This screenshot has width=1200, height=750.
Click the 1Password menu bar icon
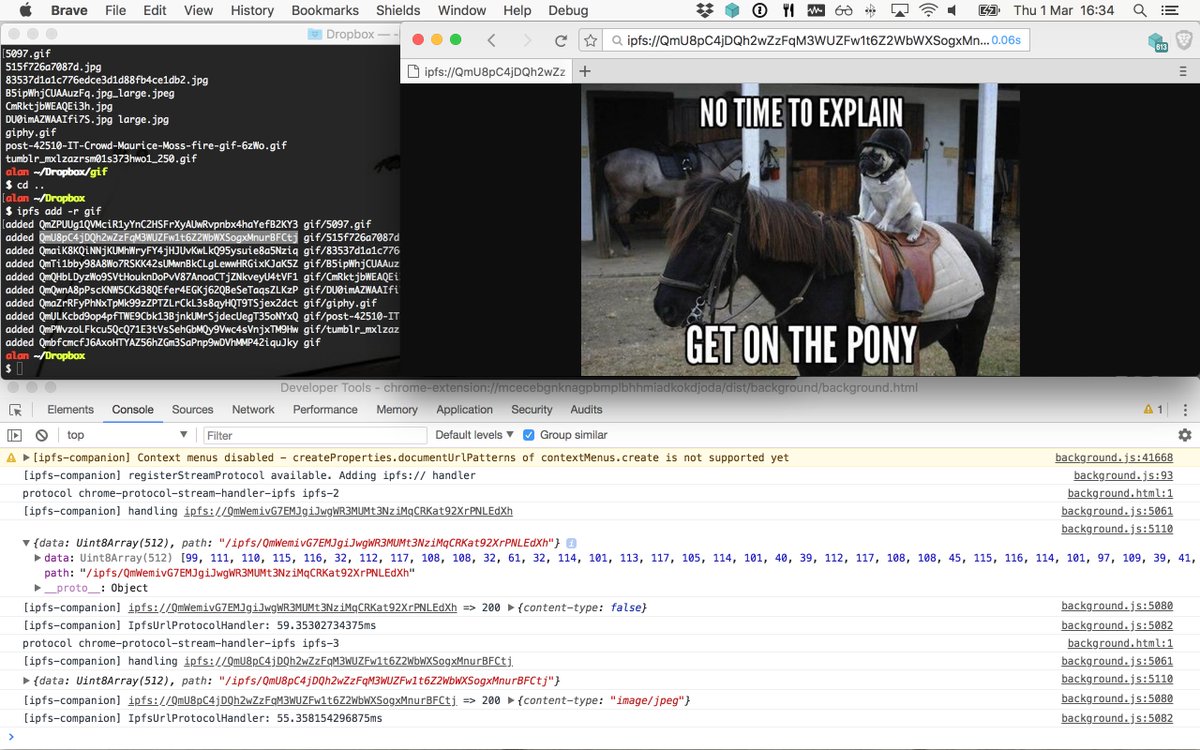760,10
